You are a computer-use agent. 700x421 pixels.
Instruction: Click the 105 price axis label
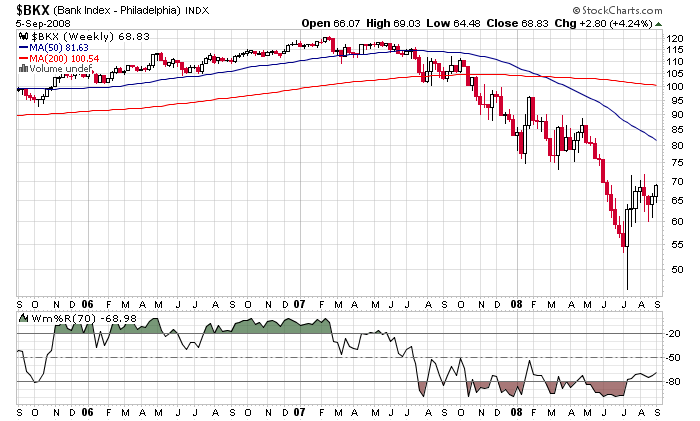pyautogui.click(x=675, y=74)
